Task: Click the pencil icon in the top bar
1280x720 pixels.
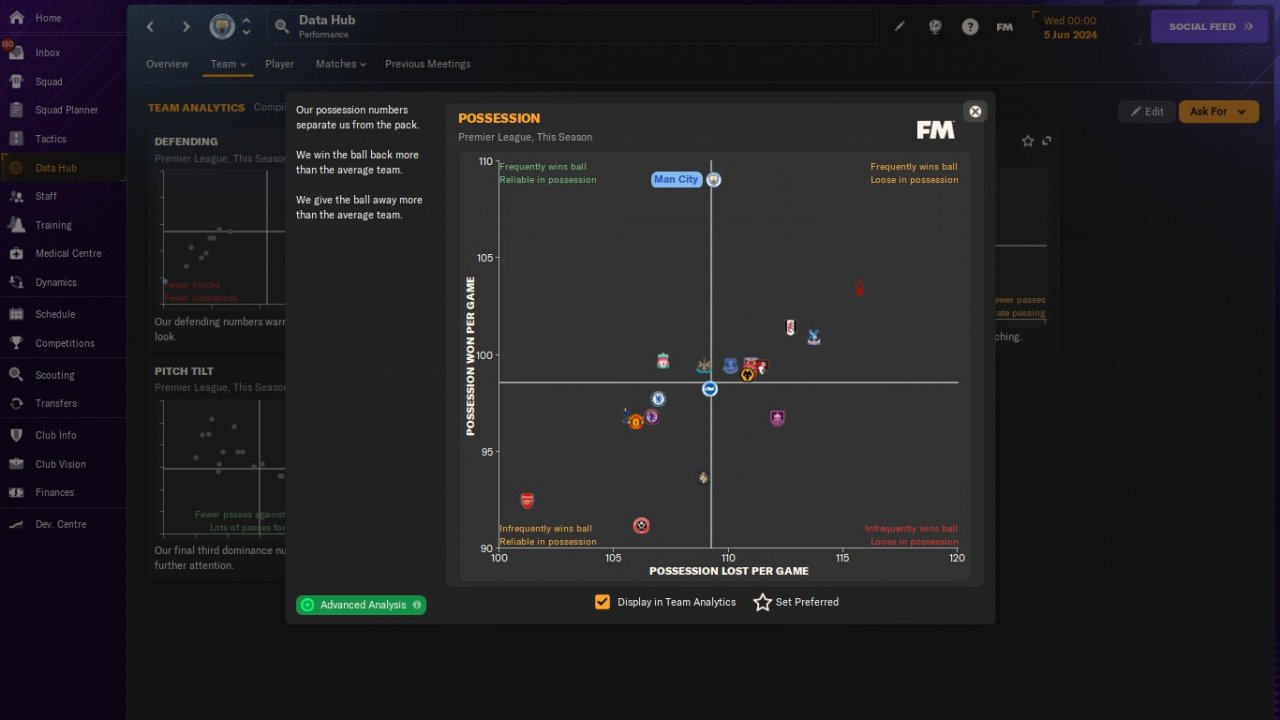Action: point(899,27)
